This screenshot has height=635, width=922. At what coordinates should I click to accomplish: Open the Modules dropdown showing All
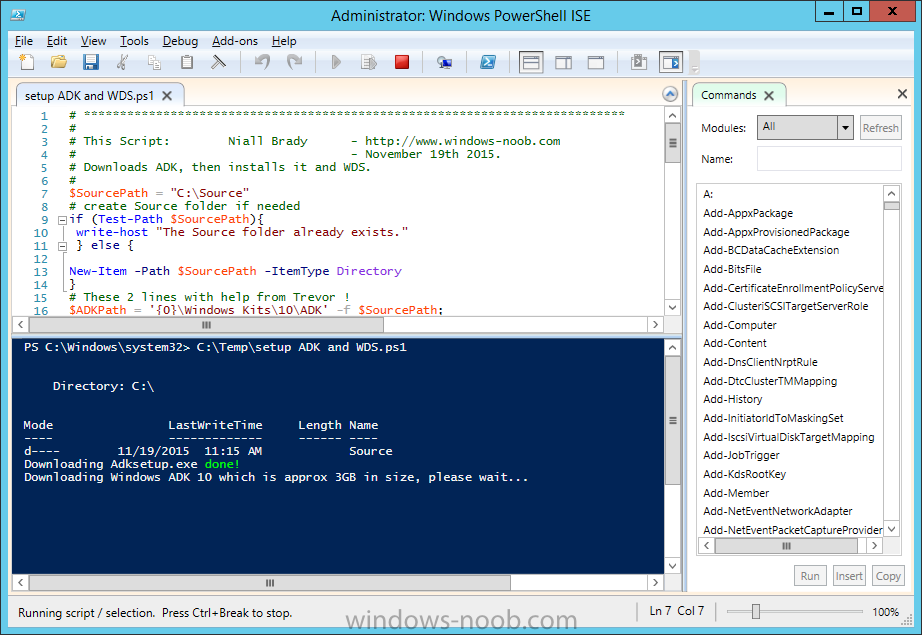click(804, 127)
